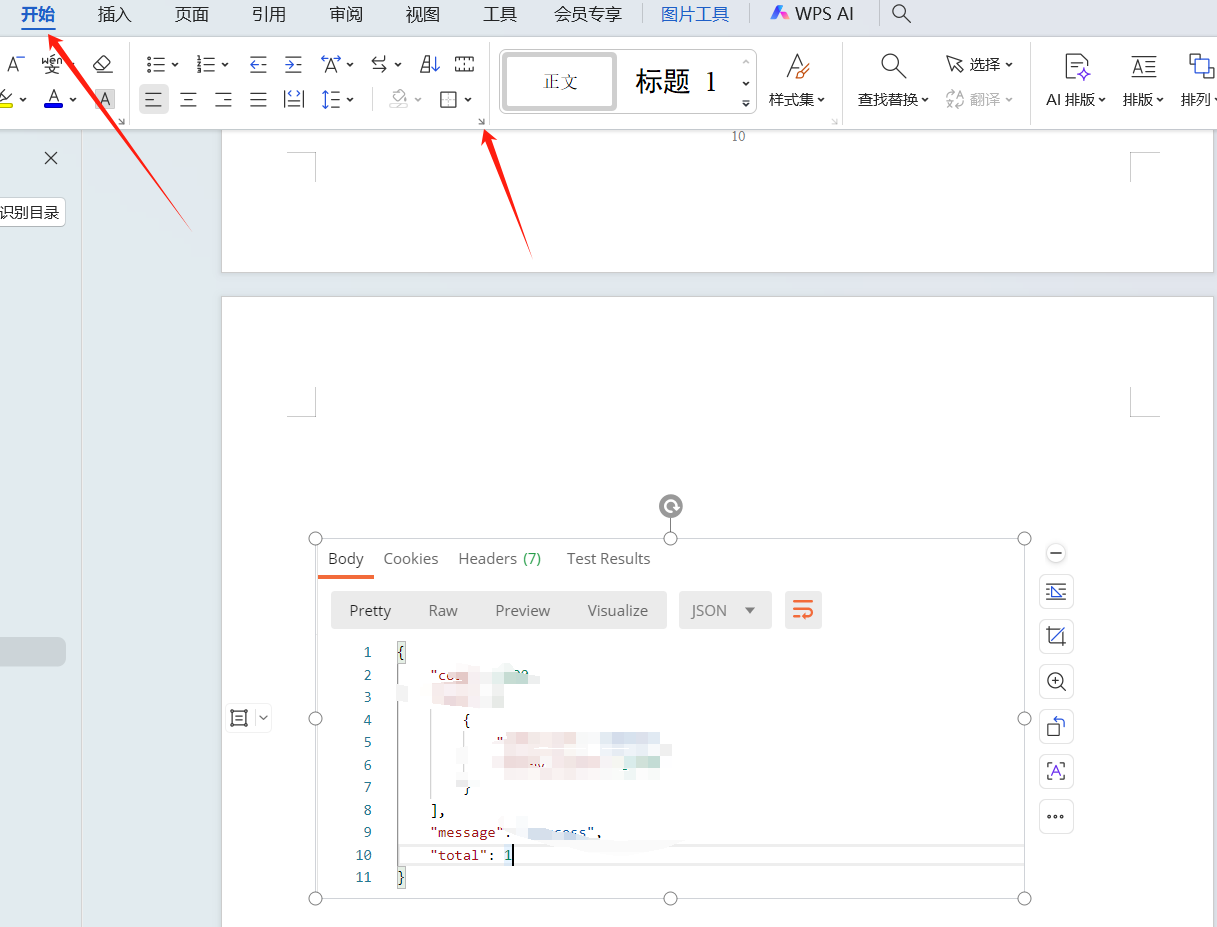Click the rotate image icon in the side toolbar
The image size is (1217, 927).
pyautogui.click(x=1056, y=726)
